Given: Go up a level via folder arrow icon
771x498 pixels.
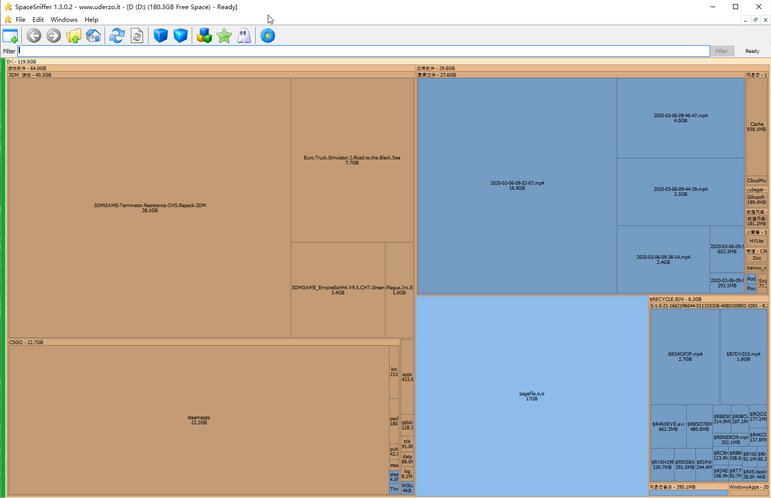Looking at the screenshot, I should pyautogui.click(x=74, y=36).
